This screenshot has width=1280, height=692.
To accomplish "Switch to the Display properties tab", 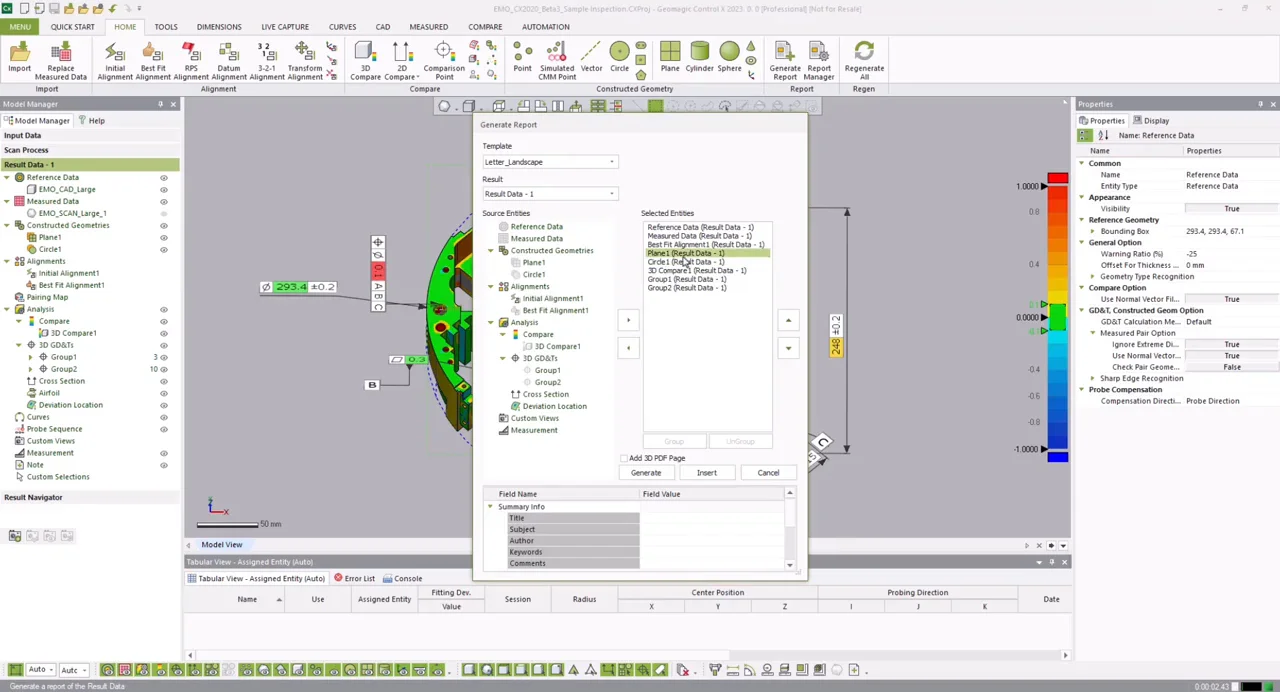I will pyautogui.click(x=1152, y=121).
